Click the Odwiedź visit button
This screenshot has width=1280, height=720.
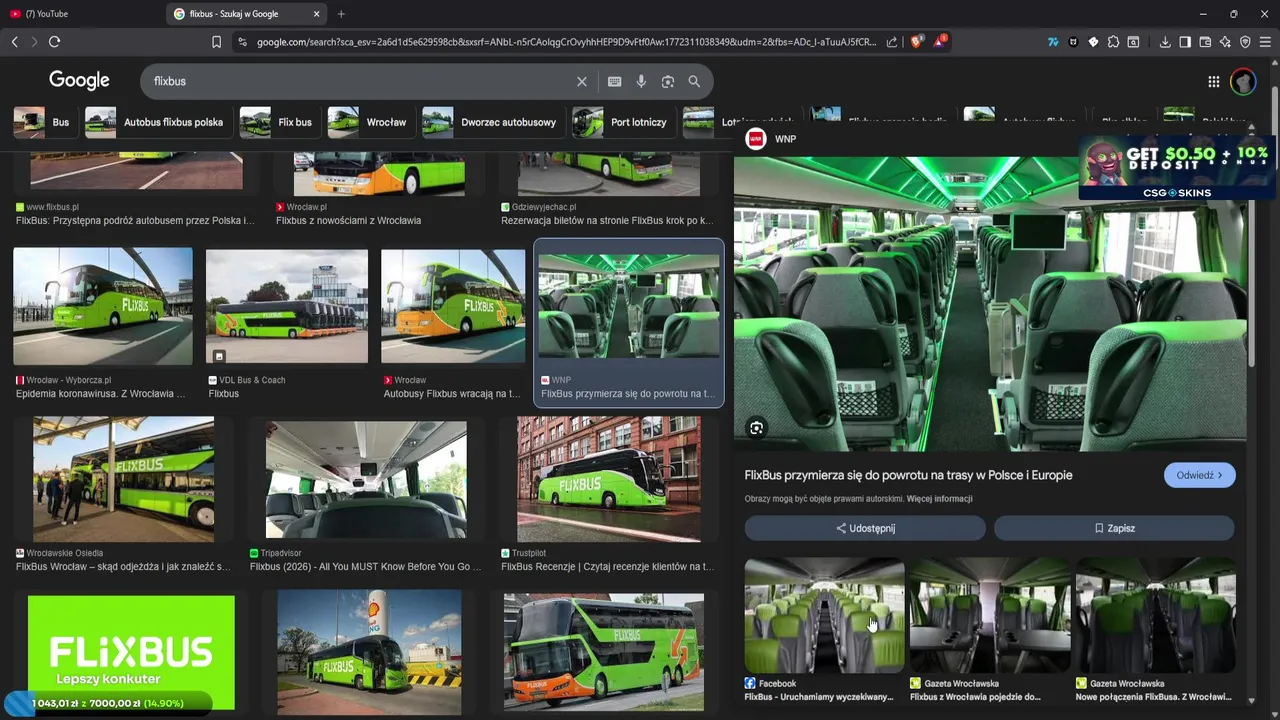(x=1199, y=476)
